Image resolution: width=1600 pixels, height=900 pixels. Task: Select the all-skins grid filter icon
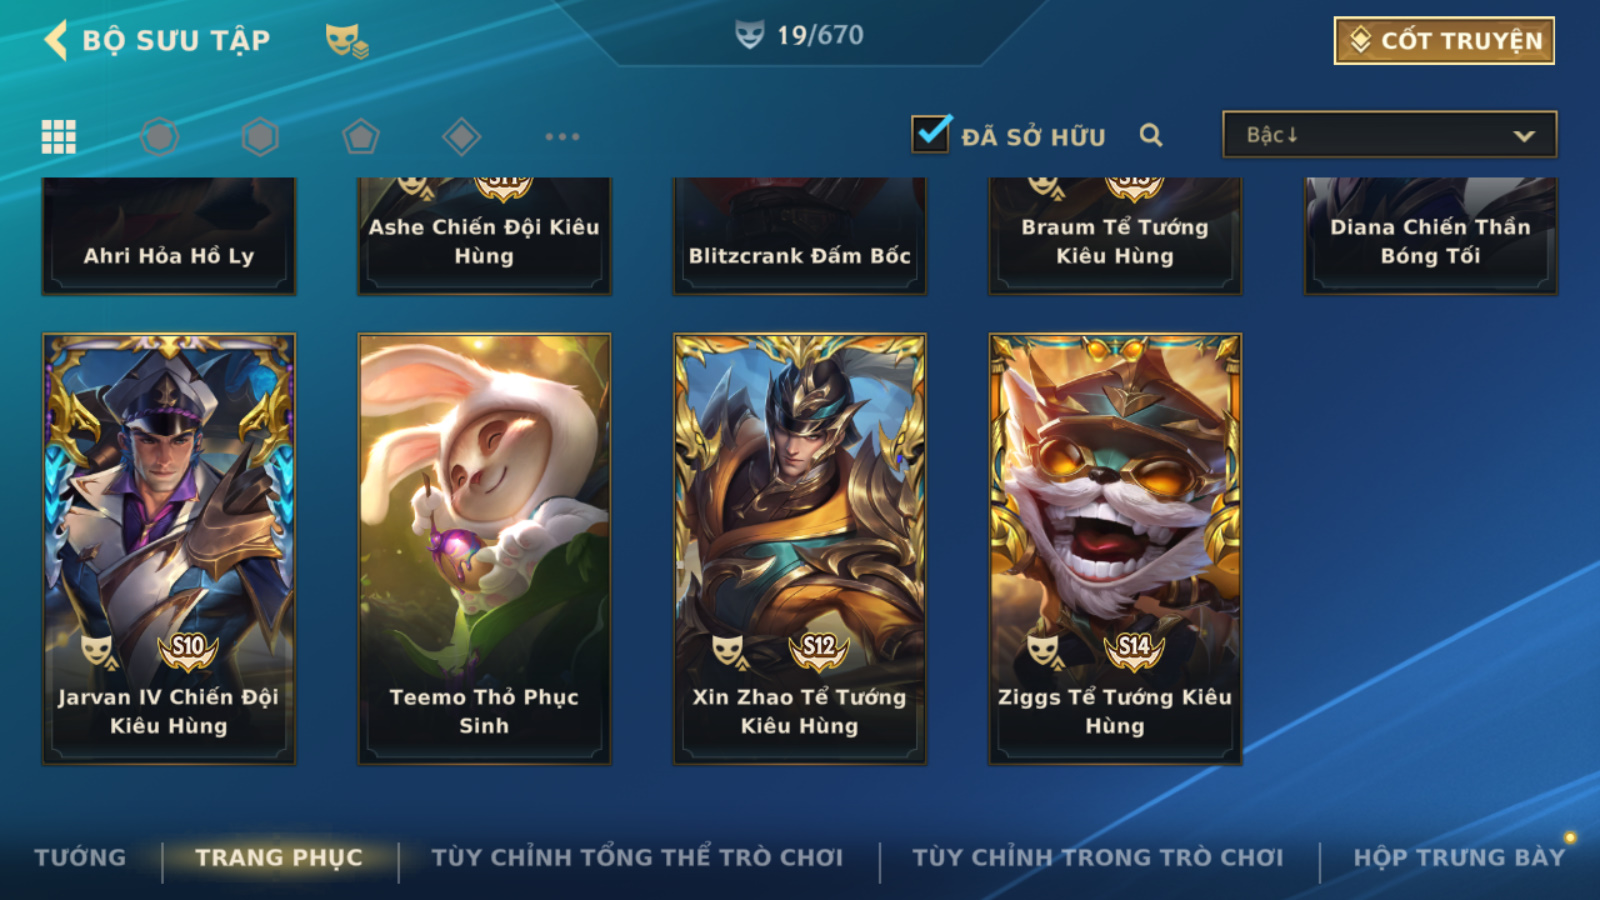tap(58, 136)
